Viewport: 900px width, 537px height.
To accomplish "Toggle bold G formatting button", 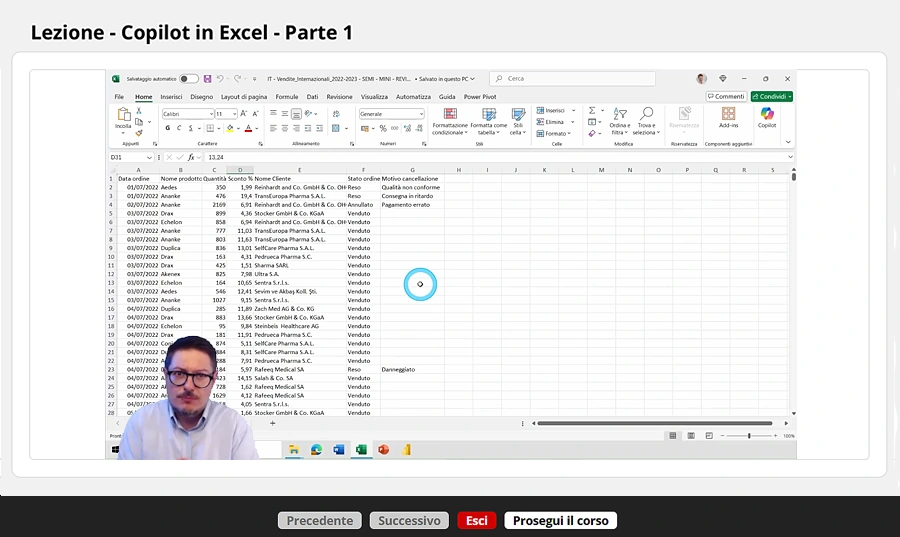I will coord(168,128).
